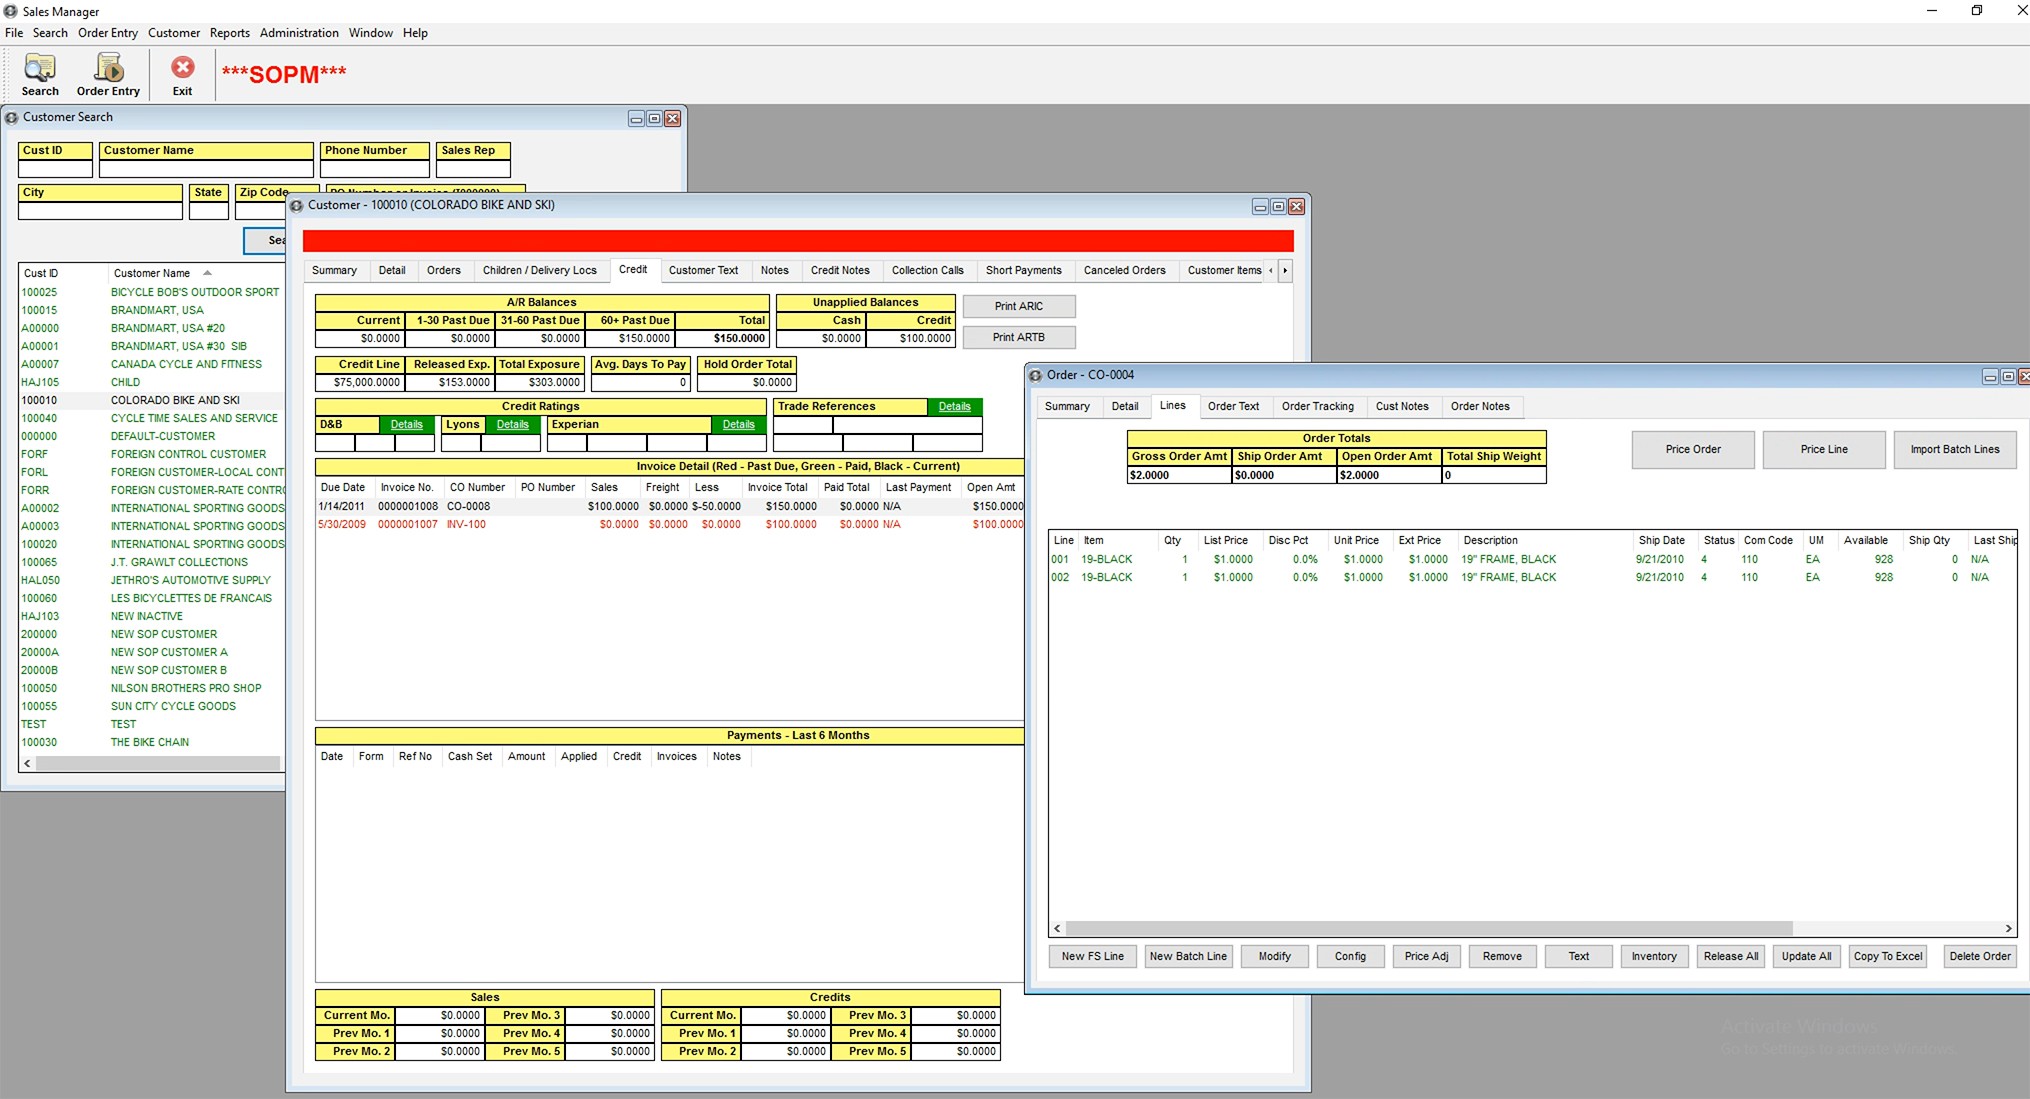Click Customer Search window title icon
The width and height of the screenshot is (2030, 1099).
pyautogui.click(x=12, y=118)
